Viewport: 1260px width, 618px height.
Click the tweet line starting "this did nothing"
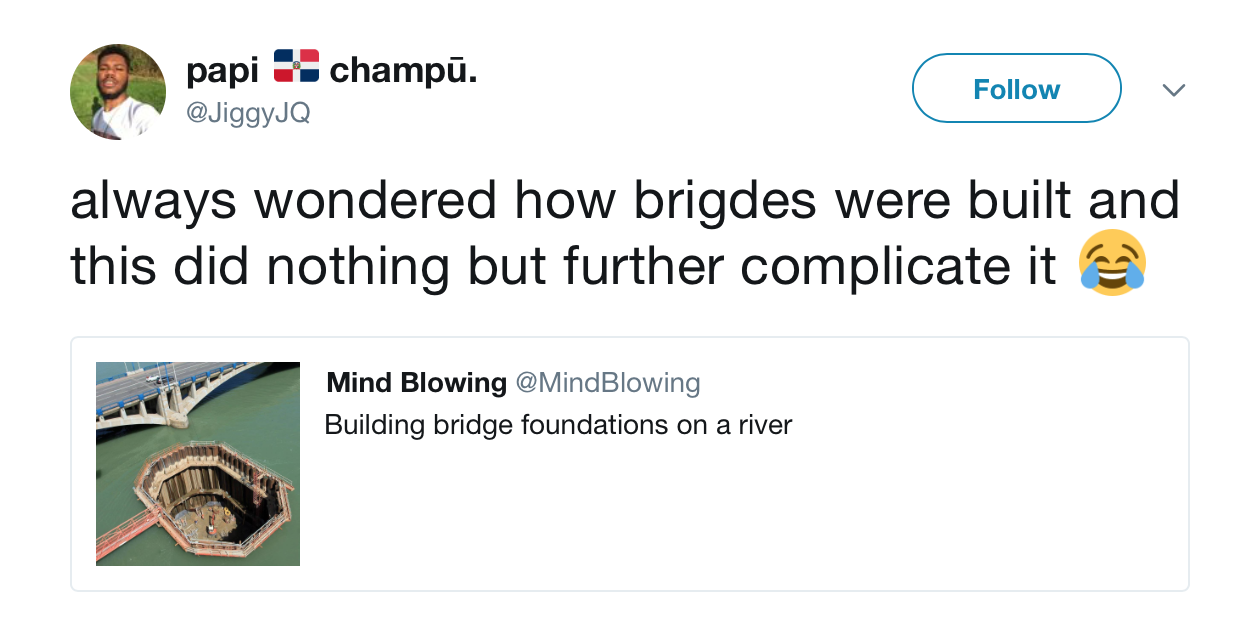pyautogui.click(x=563, y=265)
